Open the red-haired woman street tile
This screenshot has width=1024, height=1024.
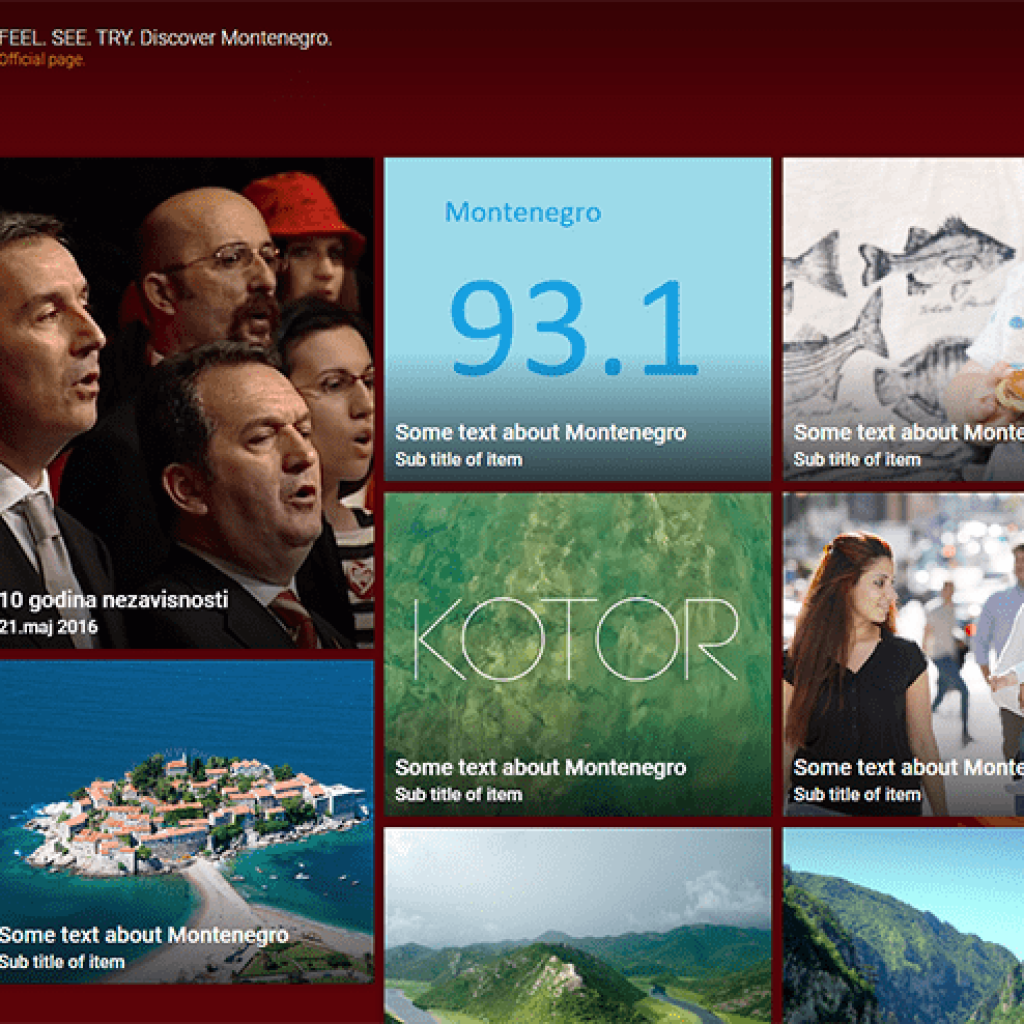tap(903, 654)
